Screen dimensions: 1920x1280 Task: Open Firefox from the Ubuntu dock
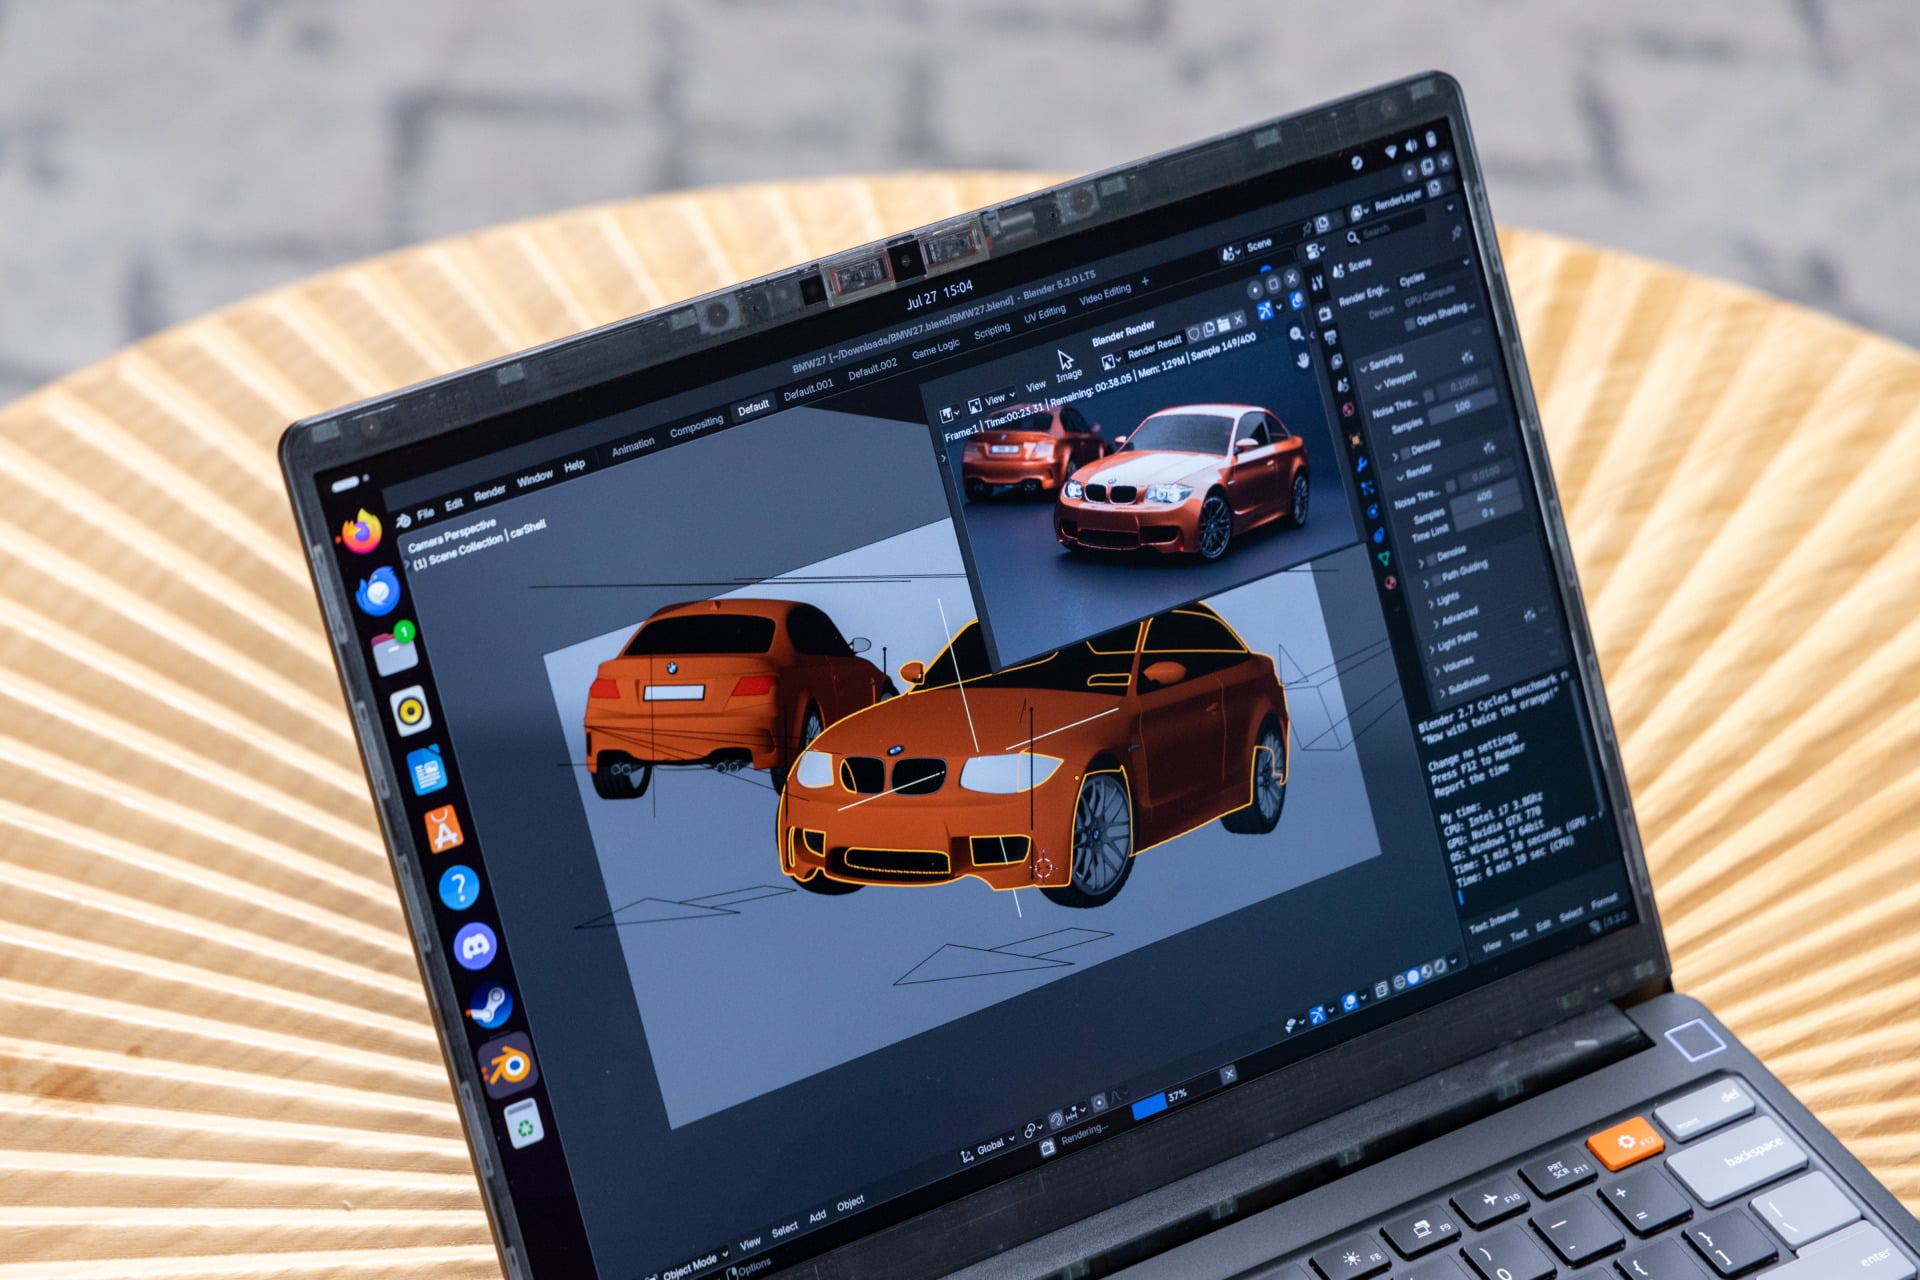(361, 530)
